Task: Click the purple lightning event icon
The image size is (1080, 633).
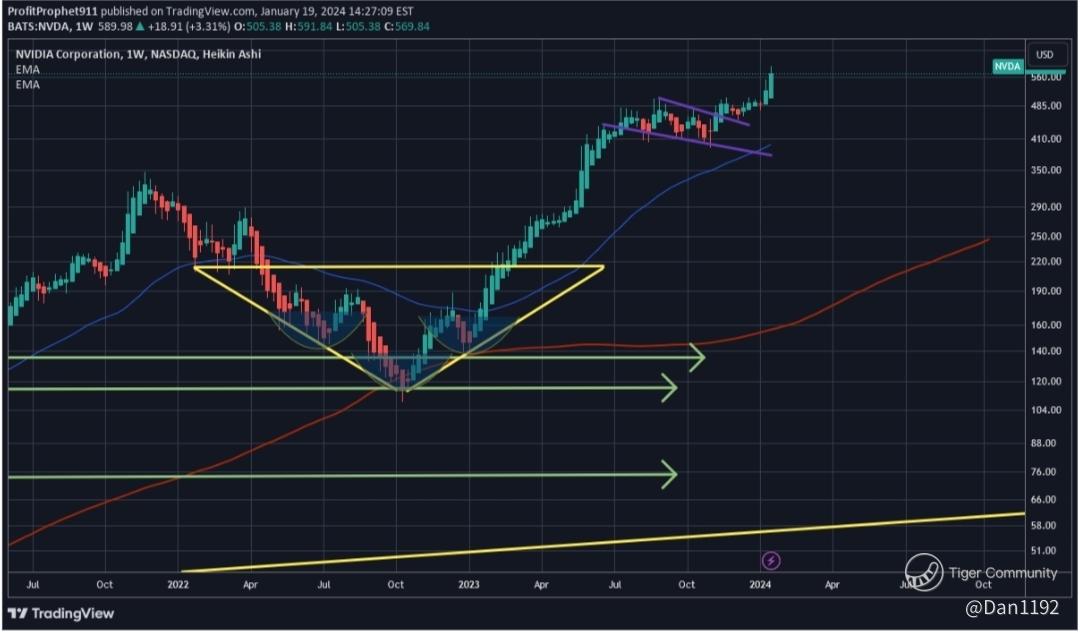Action: pyautogui.click(x=771, y=561)
